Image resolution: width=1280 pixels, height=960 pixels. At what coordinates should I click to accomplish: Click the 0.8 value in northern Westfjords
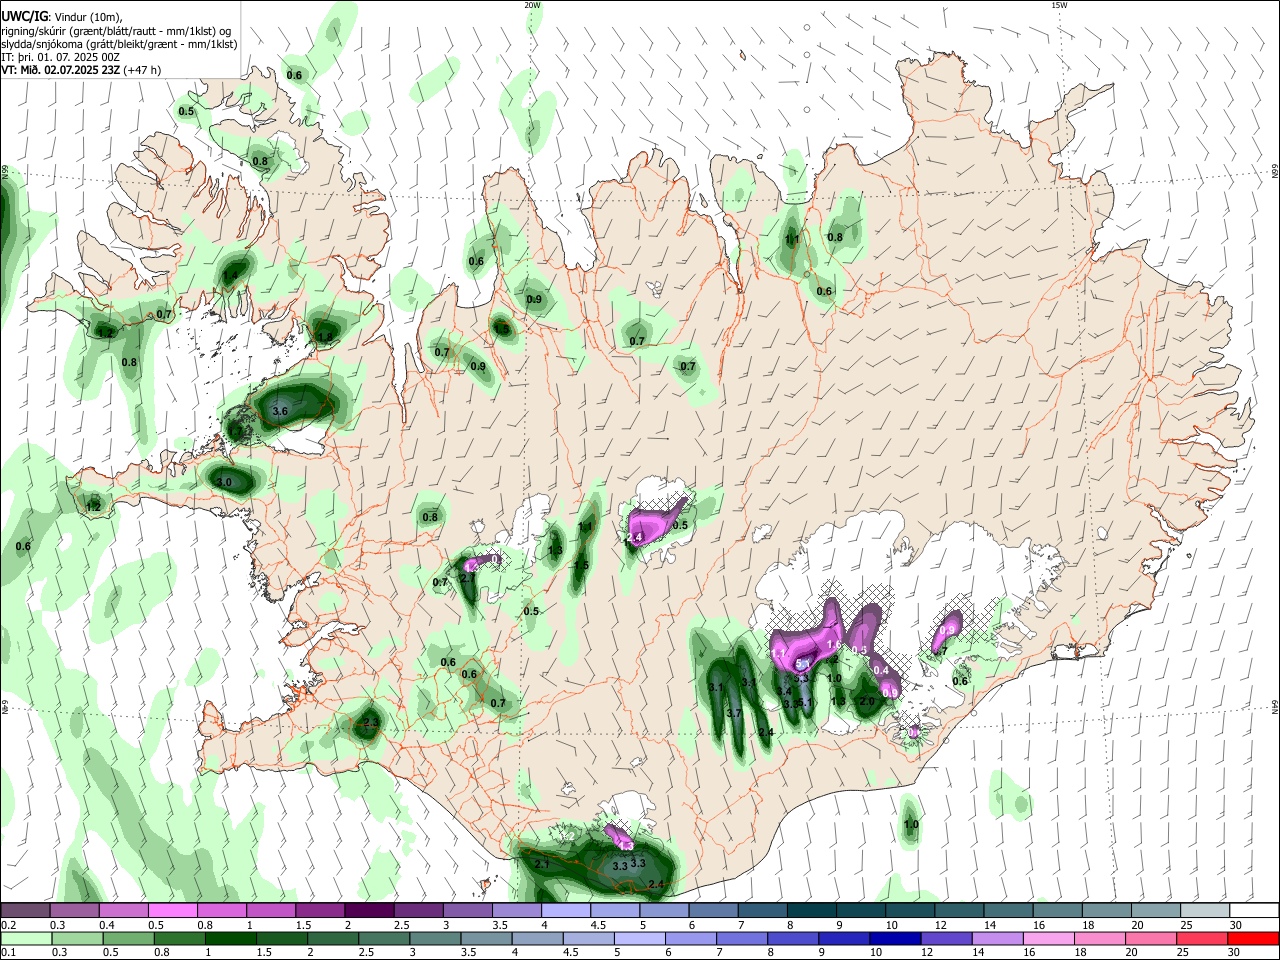point(260,161)
